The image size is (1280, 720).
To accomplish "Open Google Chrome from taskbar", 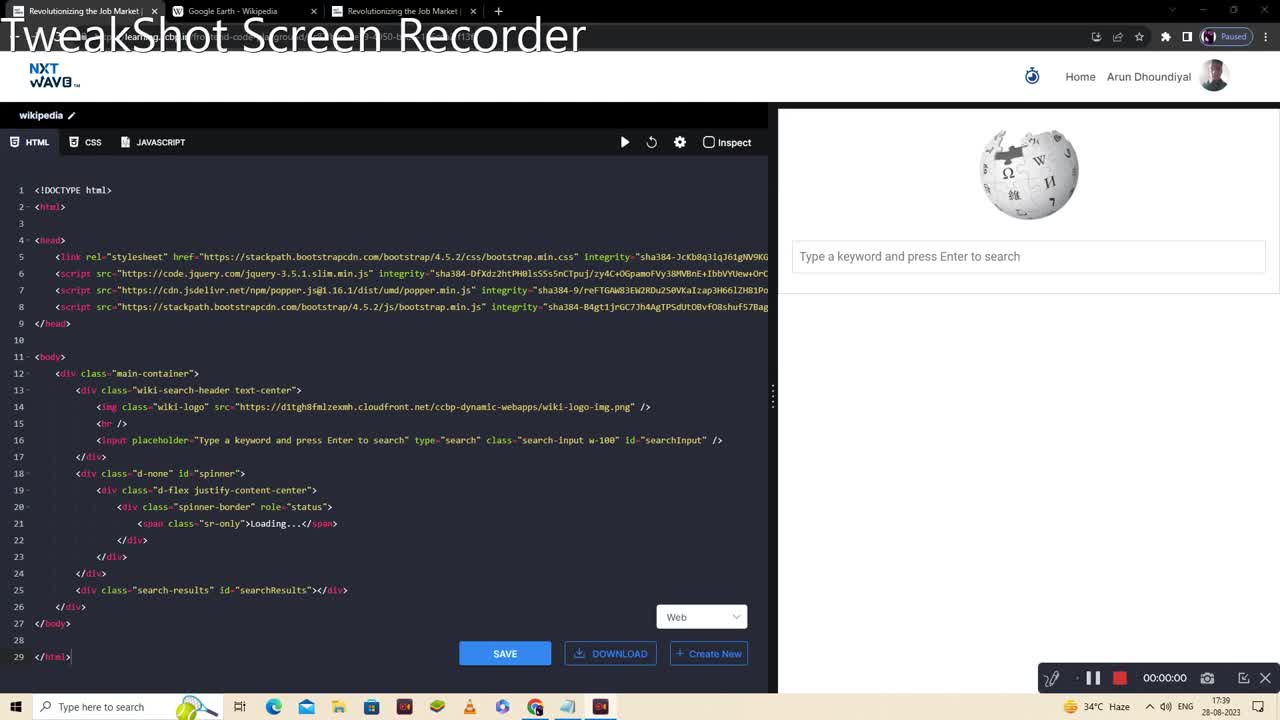I will click(x=535, y=707).
